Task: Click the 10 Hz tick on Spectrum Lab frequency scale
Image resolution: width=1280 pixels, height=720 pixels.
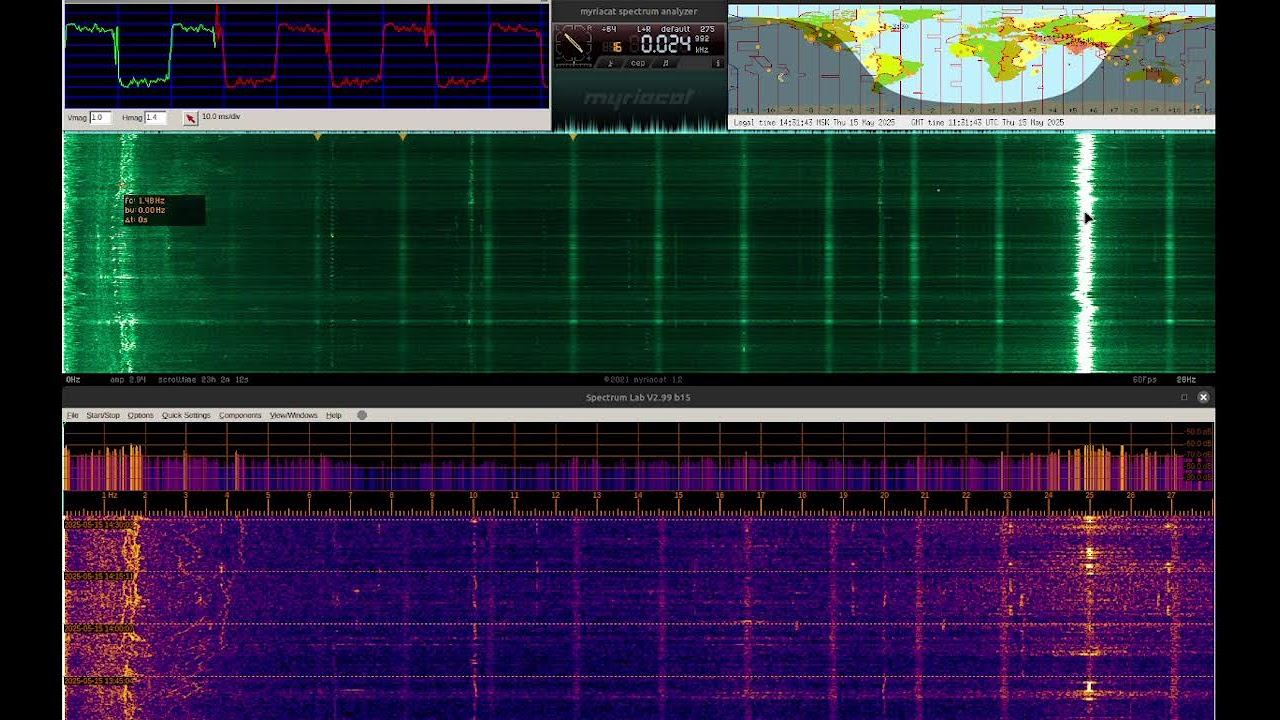Action: (473, 496)
